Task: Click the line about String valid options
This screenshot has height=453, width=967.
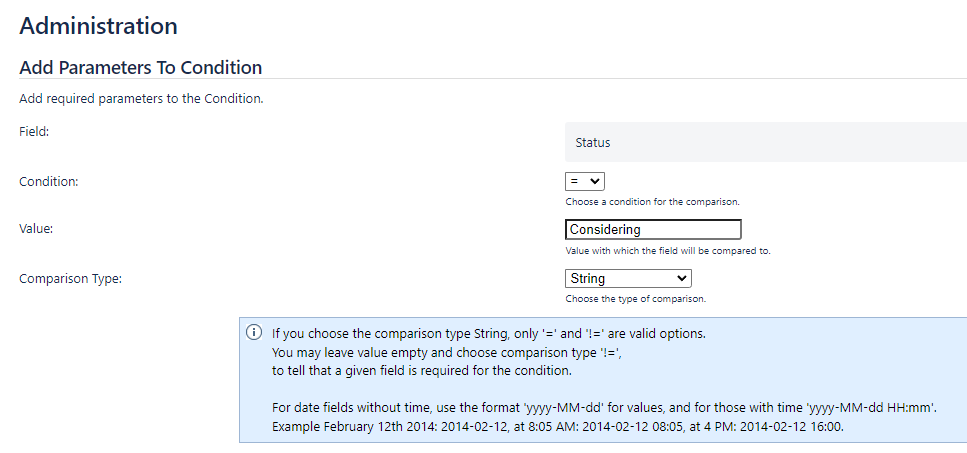Action: pyautogui.click(x=488, y=334)
